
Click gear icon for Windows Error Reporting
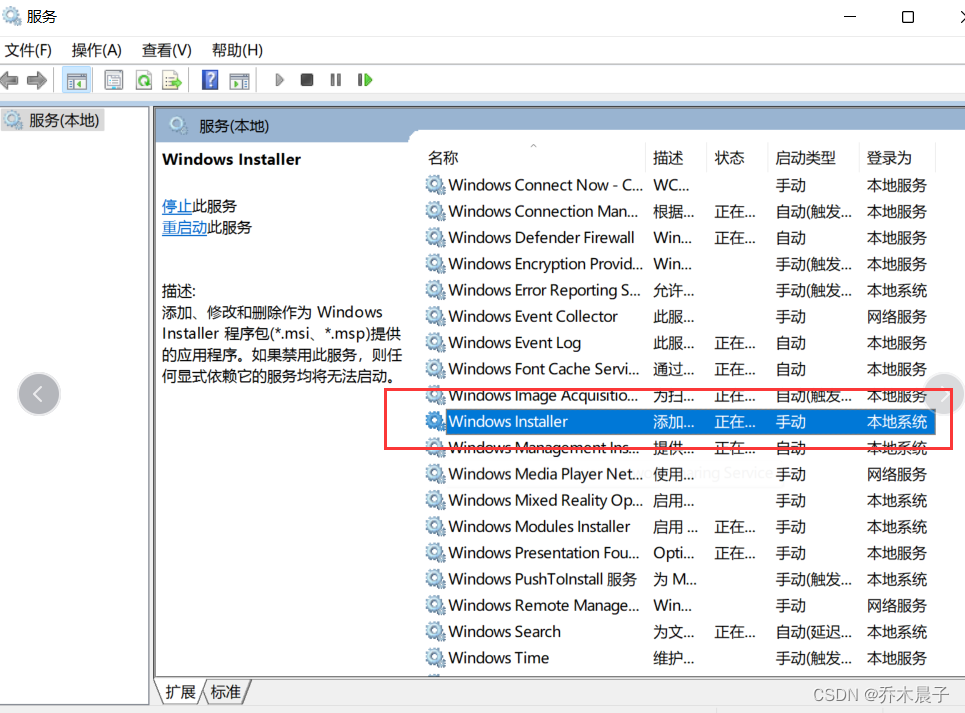435,290
